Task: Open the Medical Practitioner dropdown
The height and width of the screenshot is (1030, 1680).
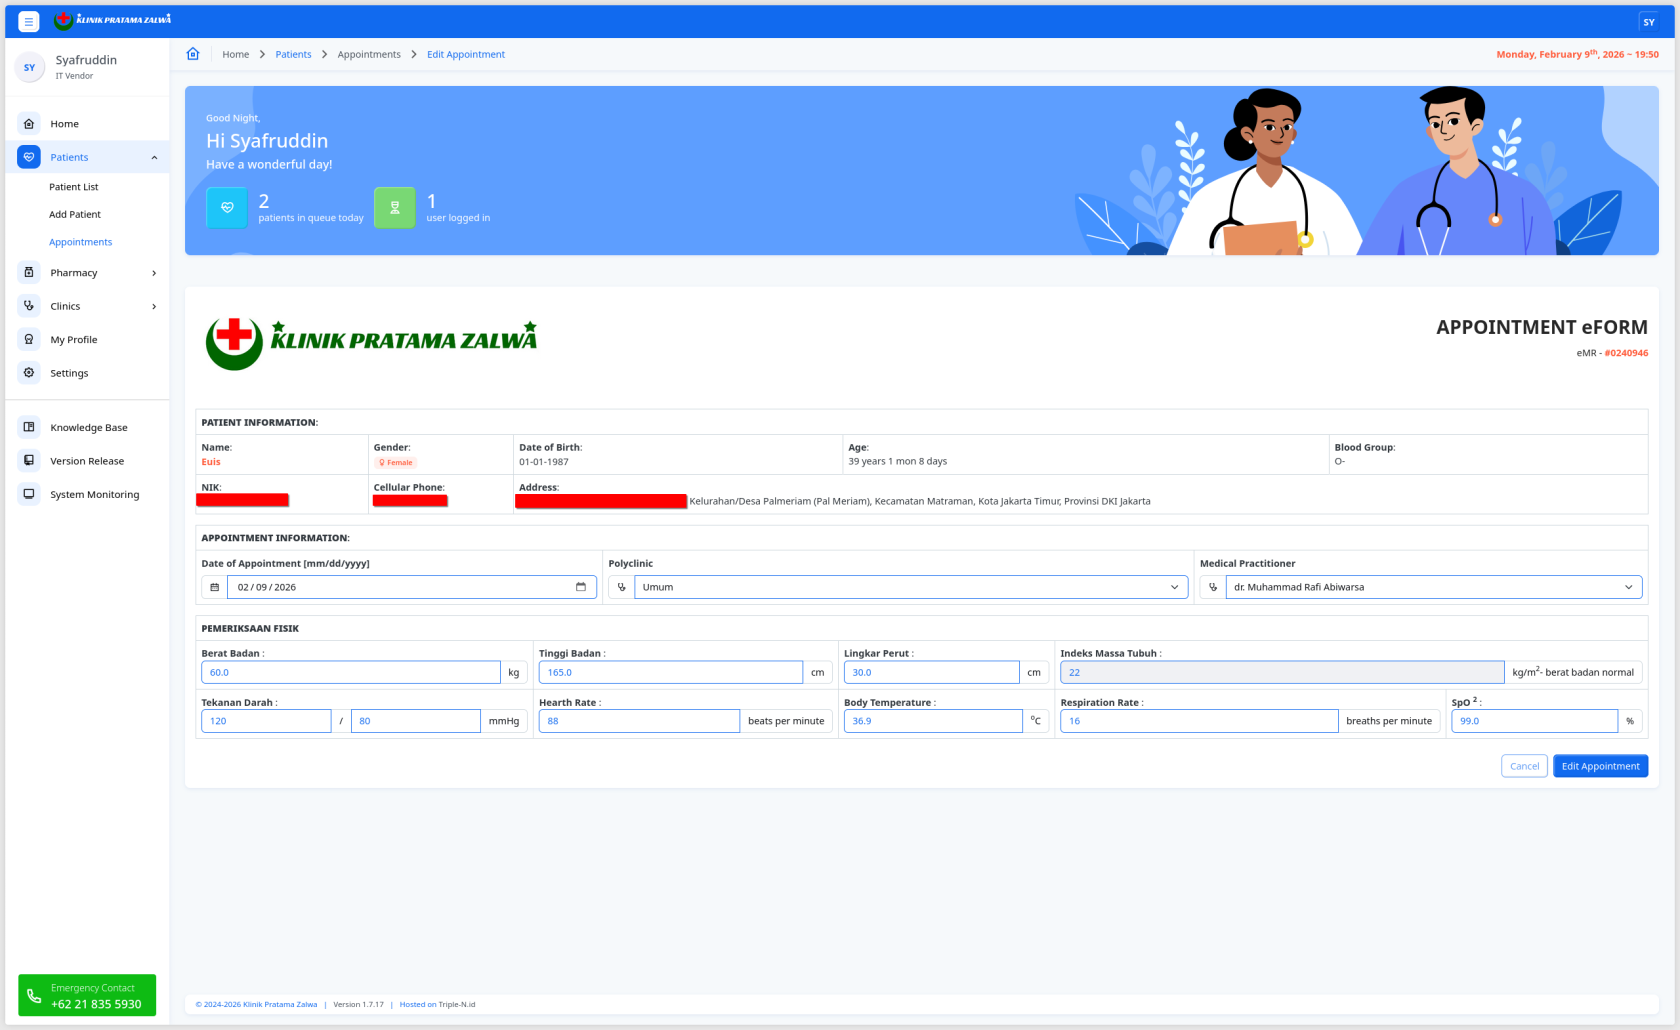Action: click(x=1433, y=587)
